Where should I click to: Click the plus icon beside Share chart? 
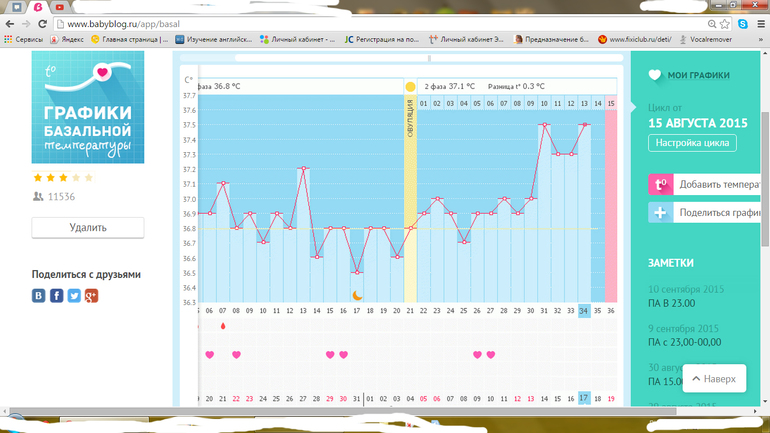tap(660, 213)
